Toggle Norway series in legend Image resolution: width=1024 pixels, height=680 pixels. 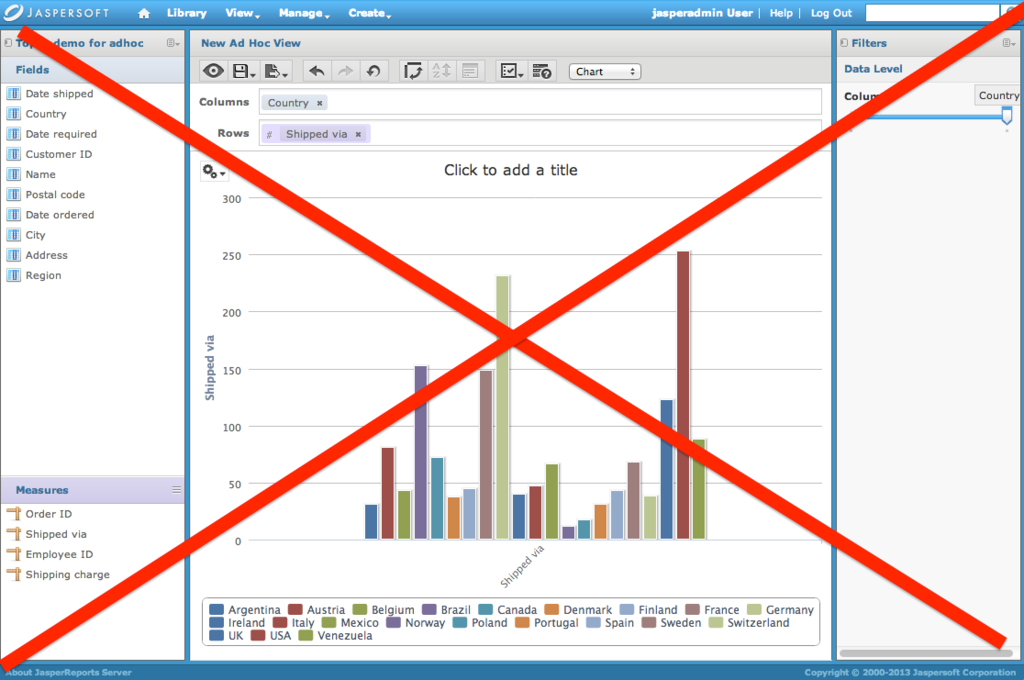pos(415,623)
